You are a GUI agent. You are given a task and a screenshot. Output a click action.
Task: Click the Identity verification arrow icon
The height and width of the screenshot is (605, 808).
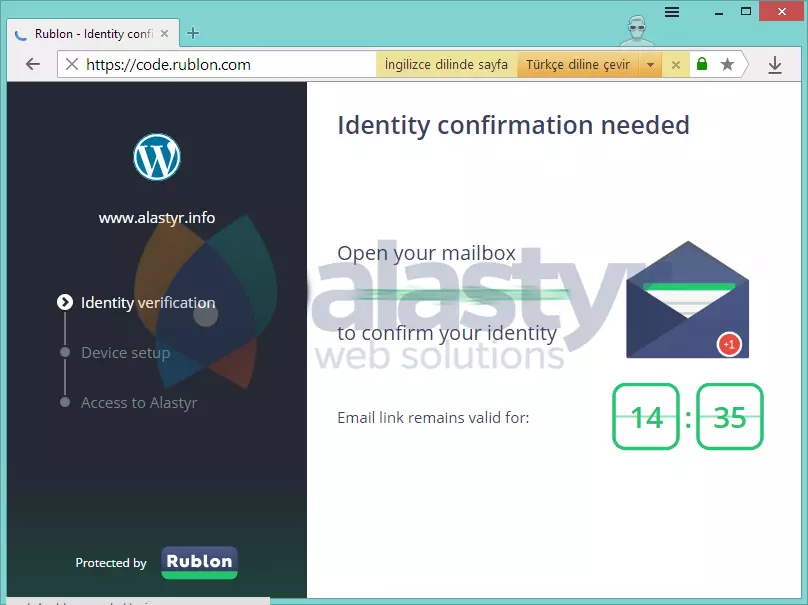click(x=65, y=302)
